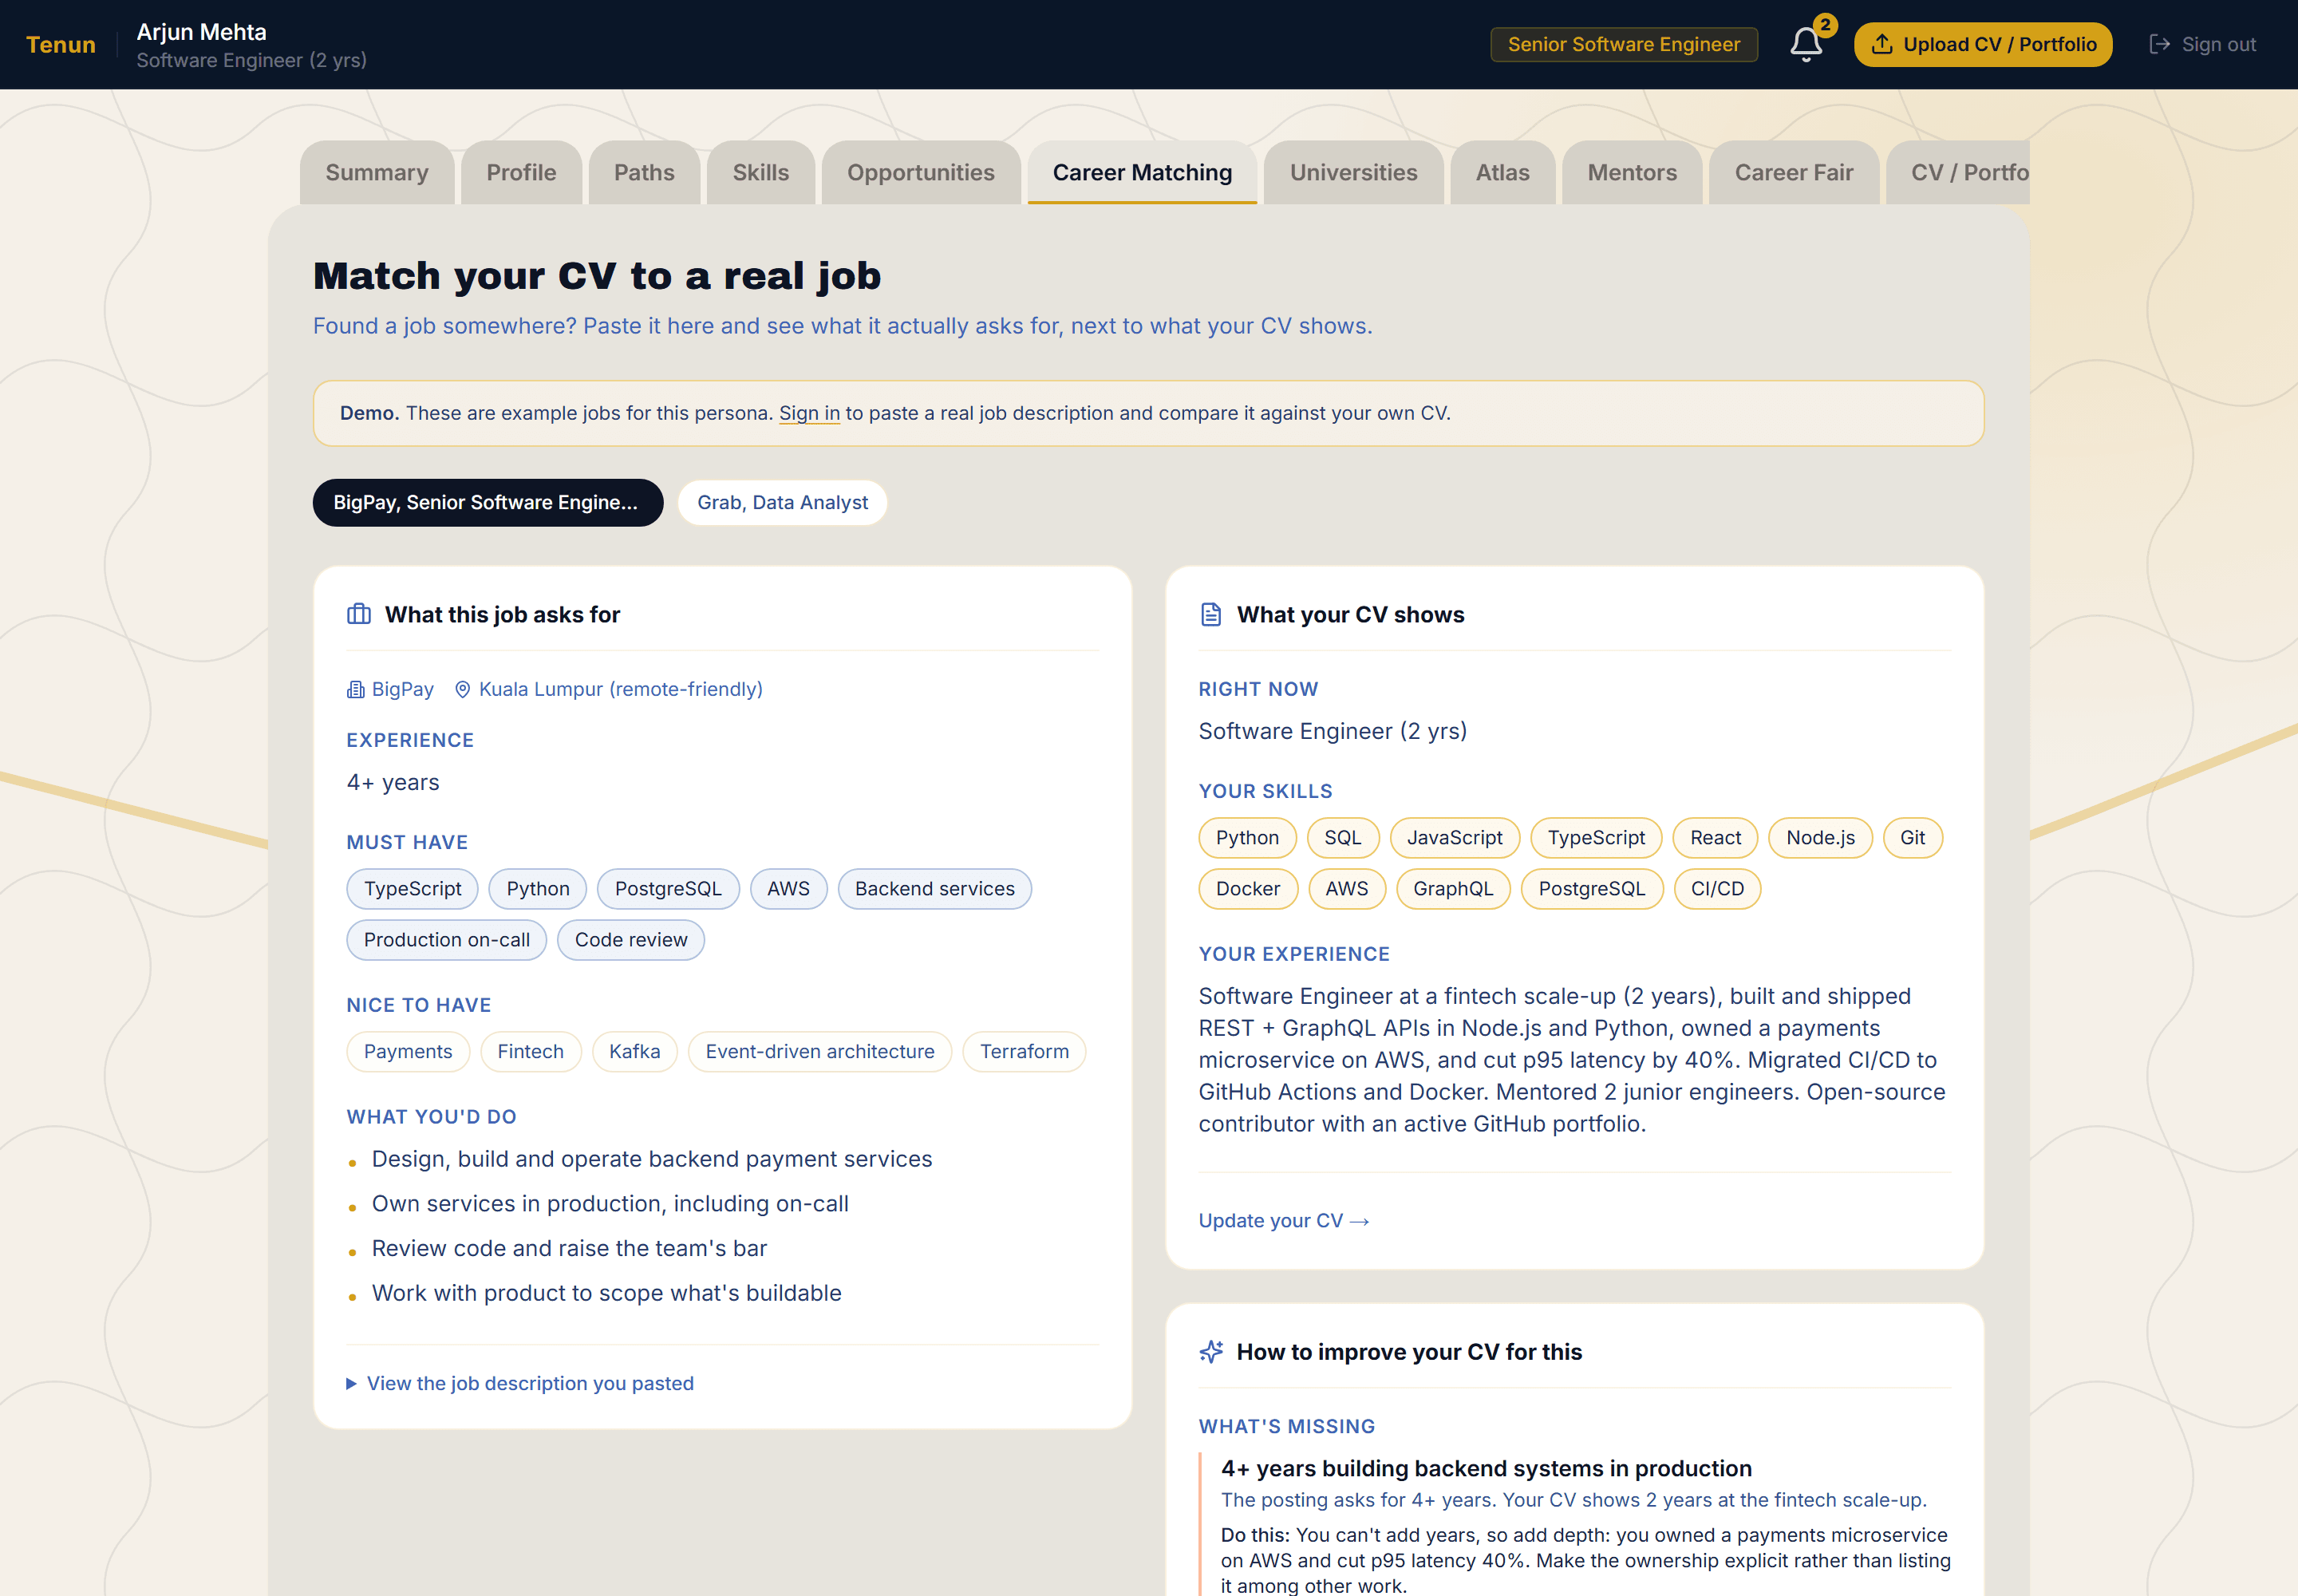Click the CI/CD skill chip
This screenshot has height=1596, width=2298.
point(1717,889)
